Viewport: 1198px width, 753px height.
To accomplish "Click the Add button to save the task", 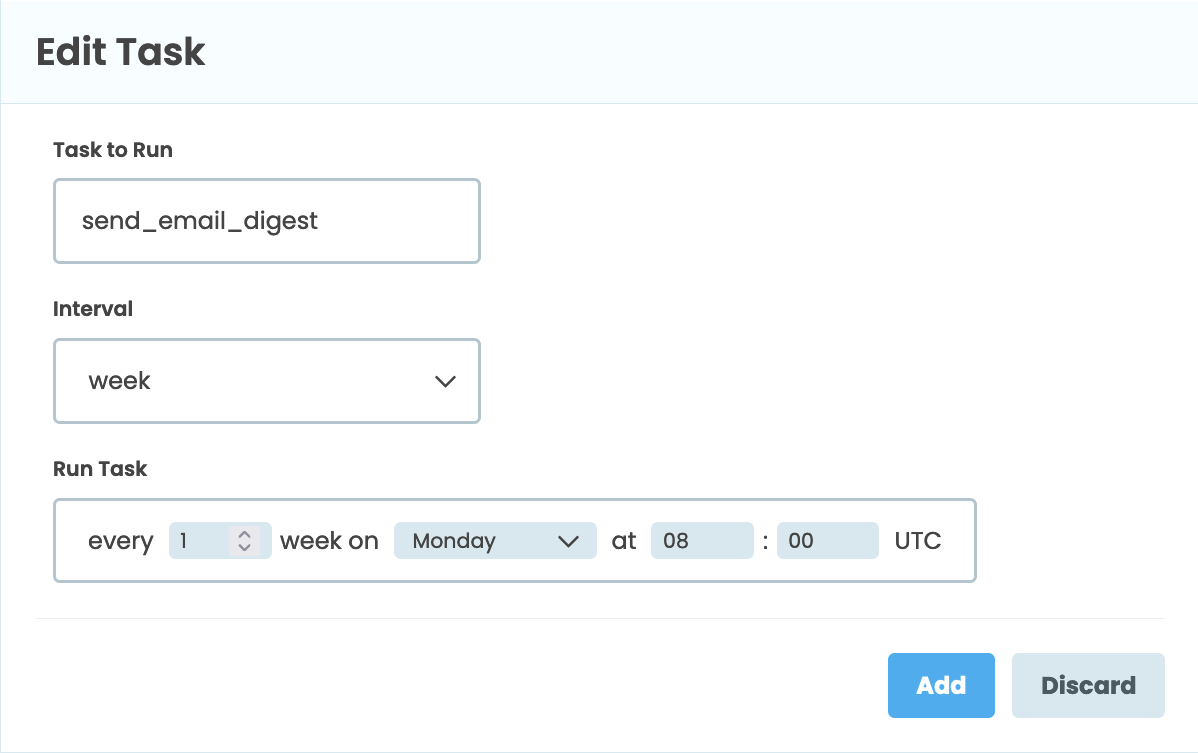I will (x=940, y=685).
